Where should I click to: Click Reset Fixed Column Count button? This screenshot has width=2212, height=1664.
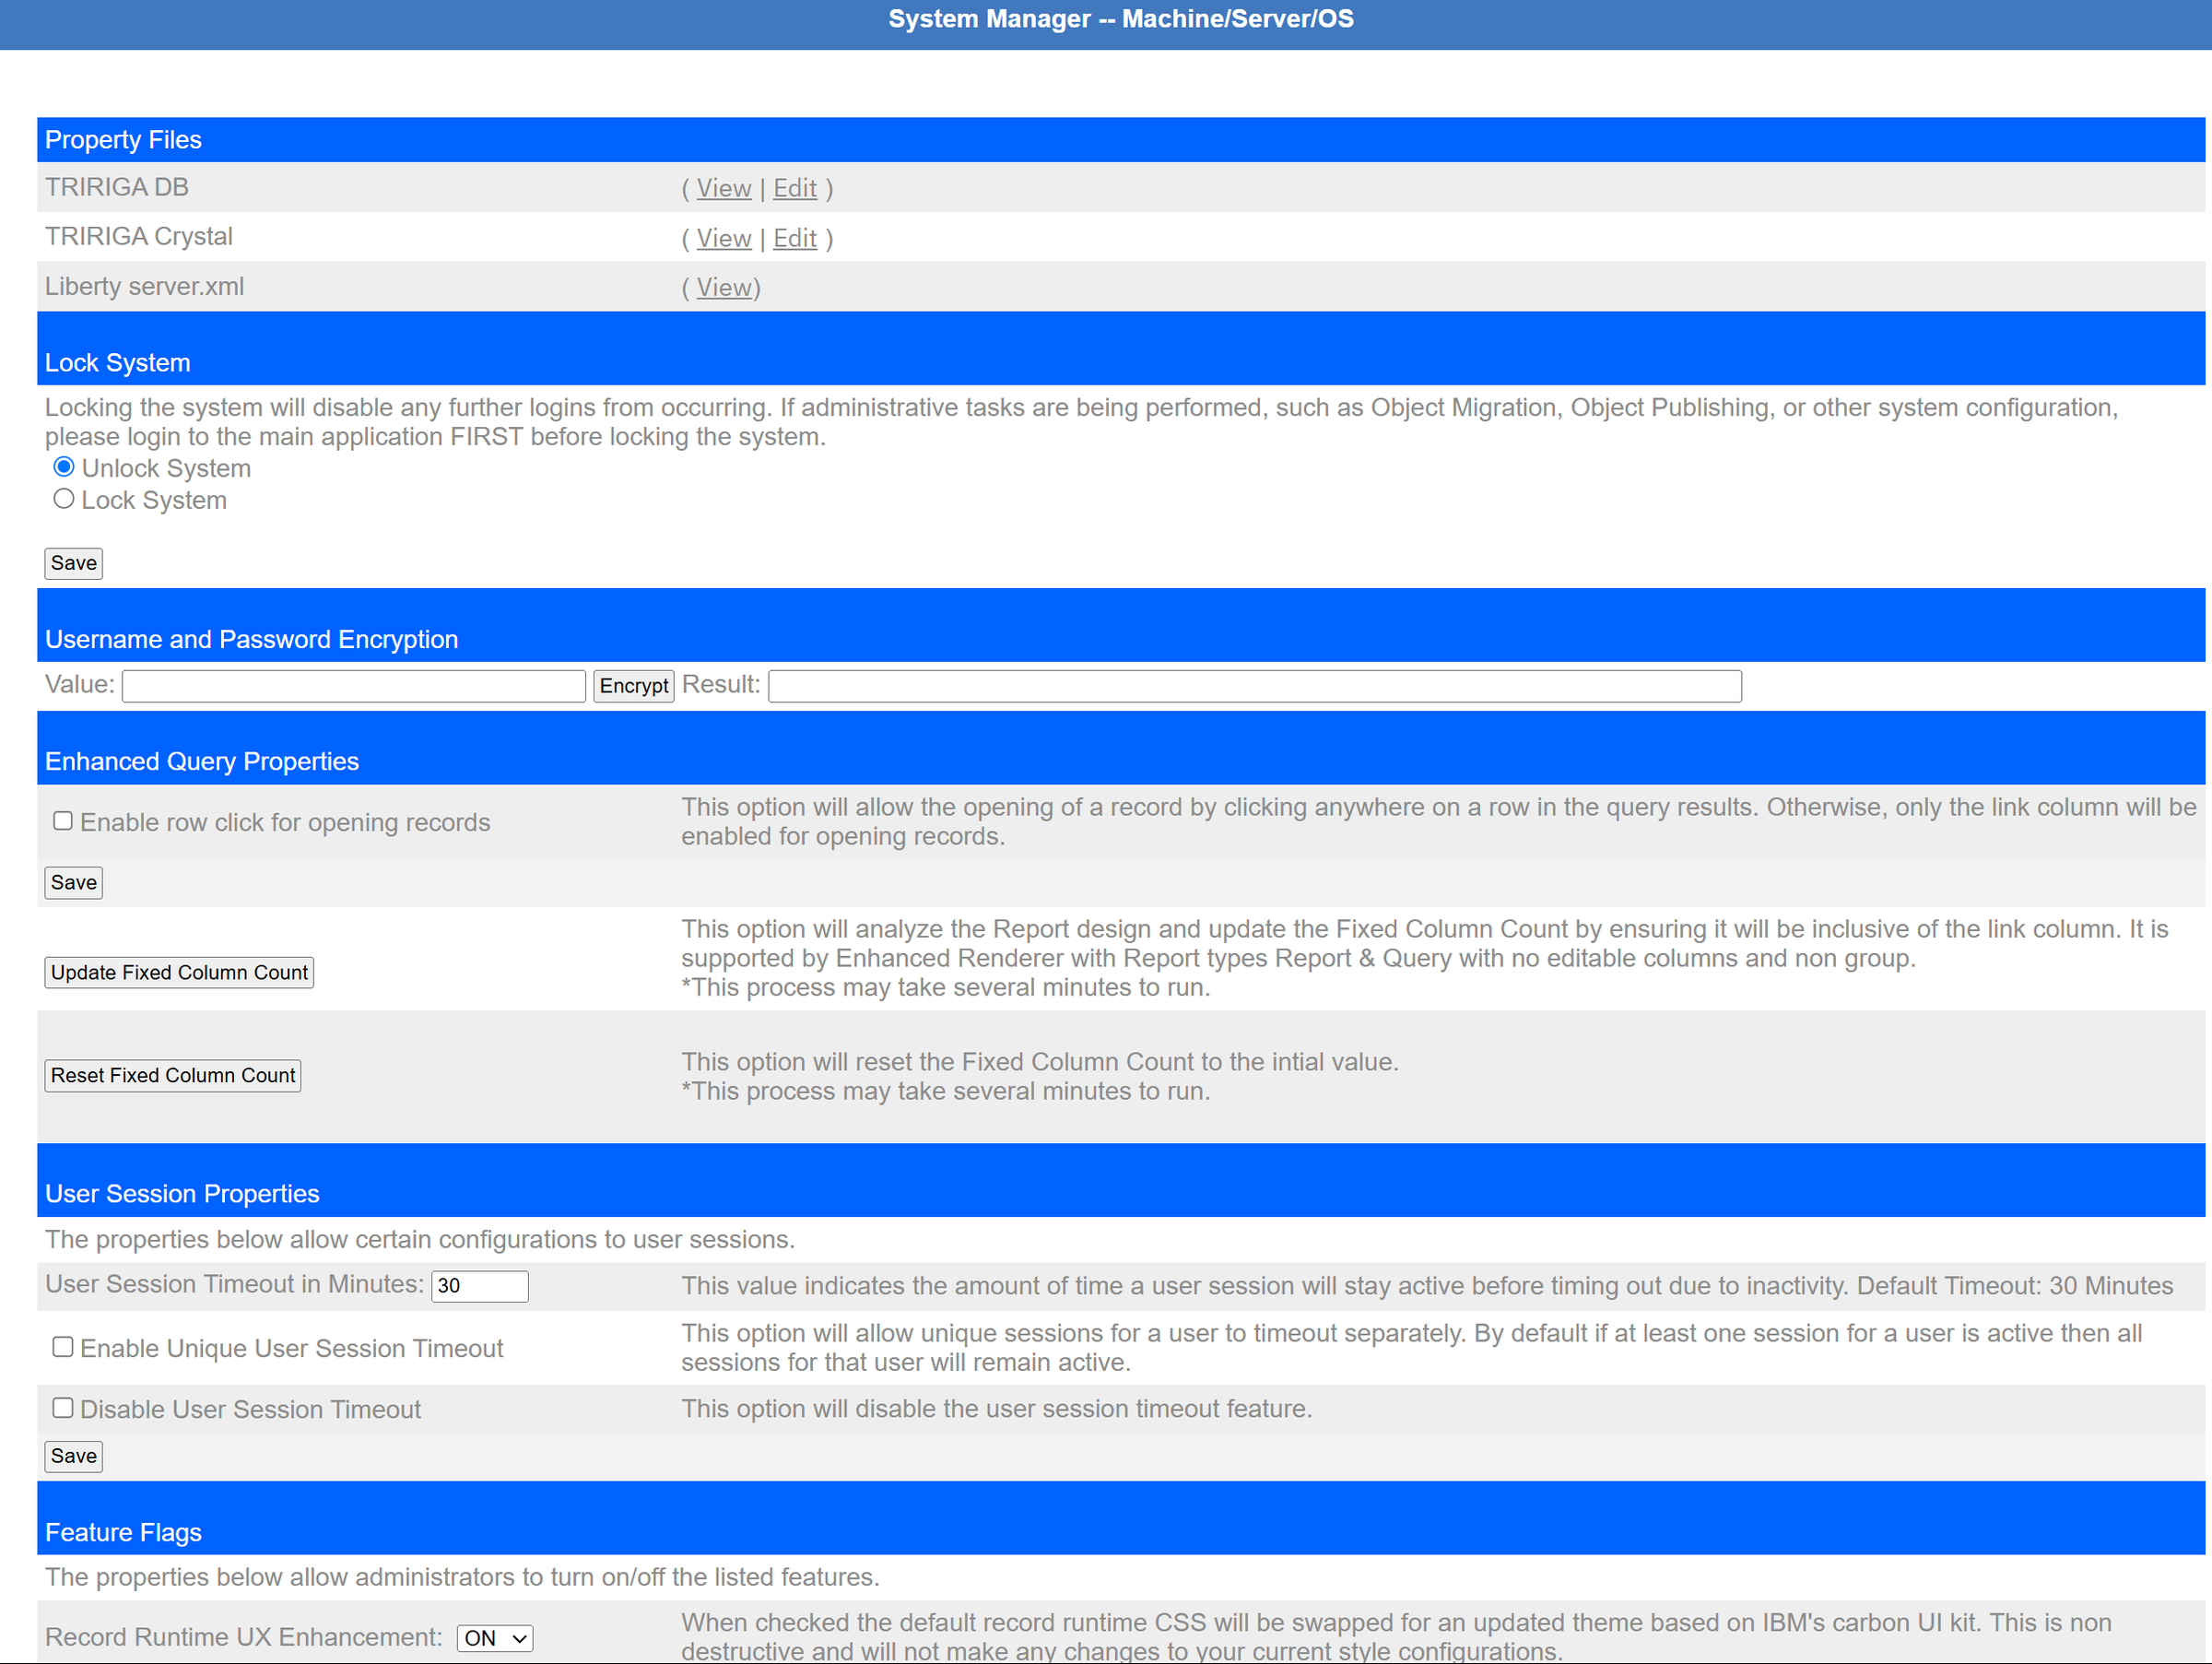[173, 1075]
